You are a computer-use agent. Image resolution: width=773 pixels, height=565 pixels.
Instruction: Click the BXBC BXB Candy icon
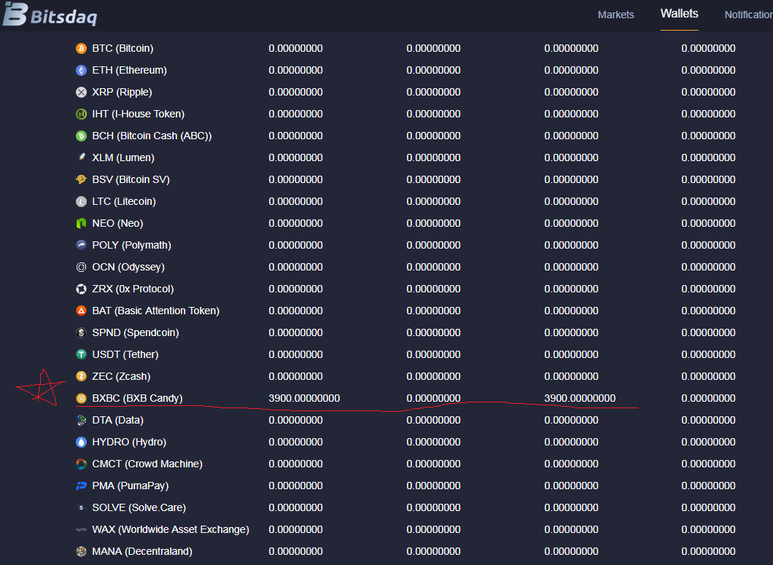(x=81, y=398)
